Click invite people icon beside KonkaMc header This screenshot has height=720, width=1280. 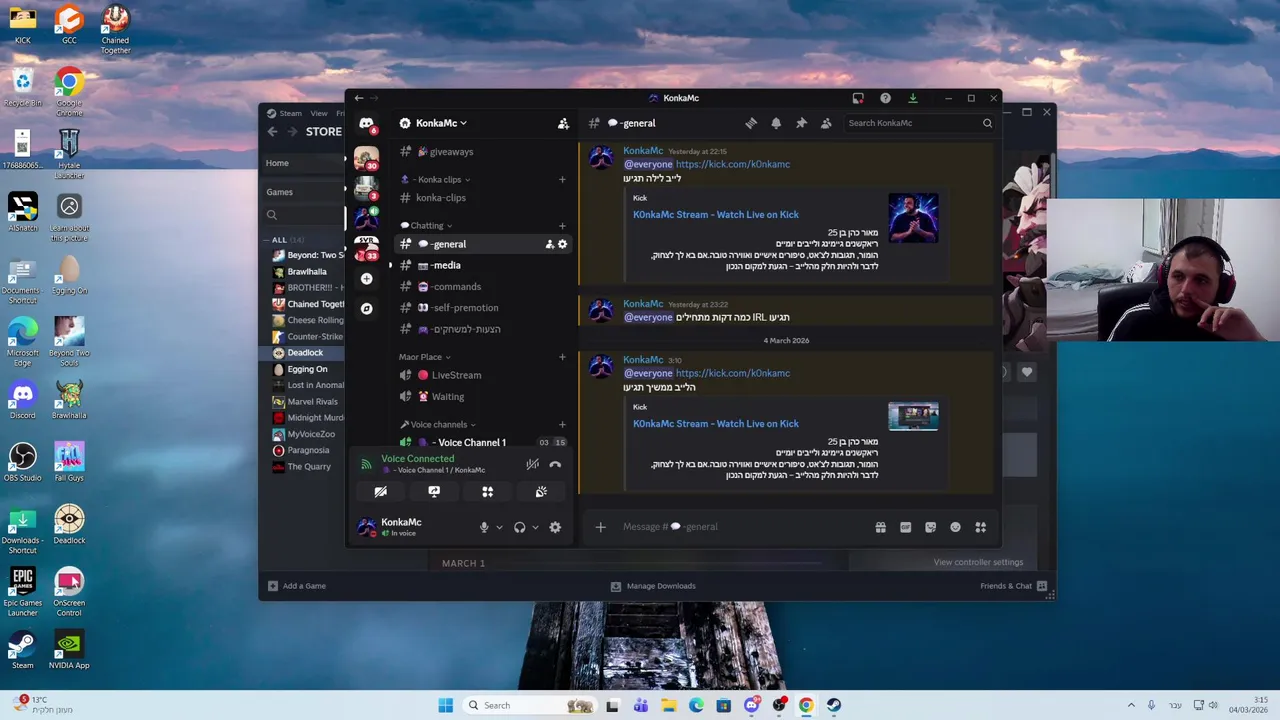[x=563, y=123]
